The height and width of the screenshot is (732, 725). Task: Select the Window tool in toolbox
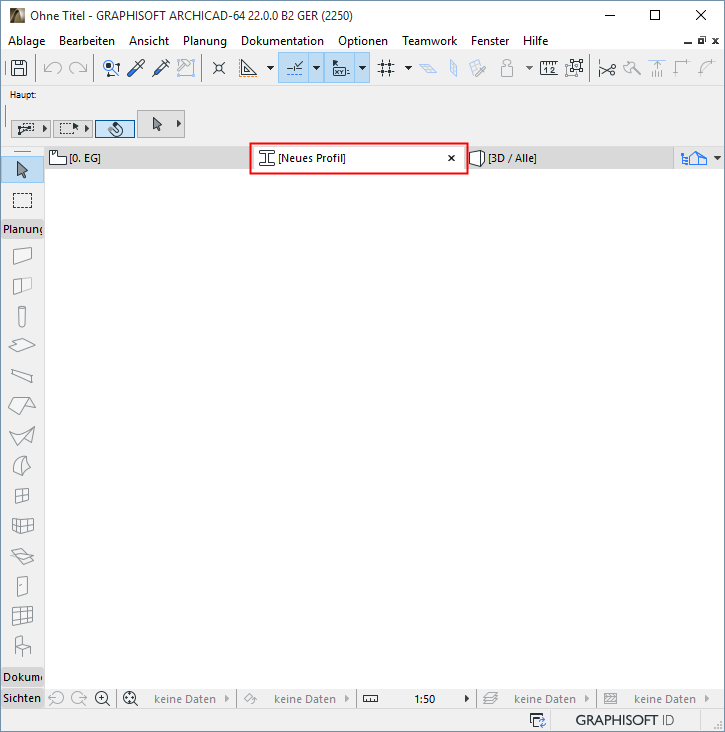[22, 495]
